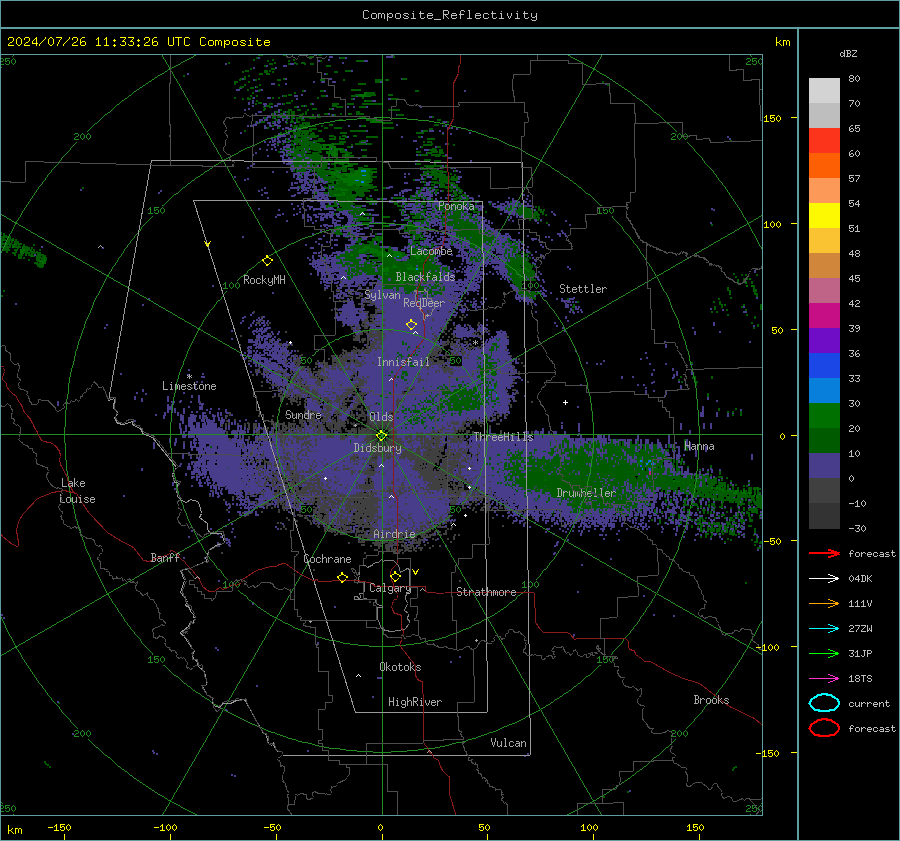Click the Didsbury label at radar center
Image resolution: width=900 pixels, height=841 pixels.
tap(377, 448)
